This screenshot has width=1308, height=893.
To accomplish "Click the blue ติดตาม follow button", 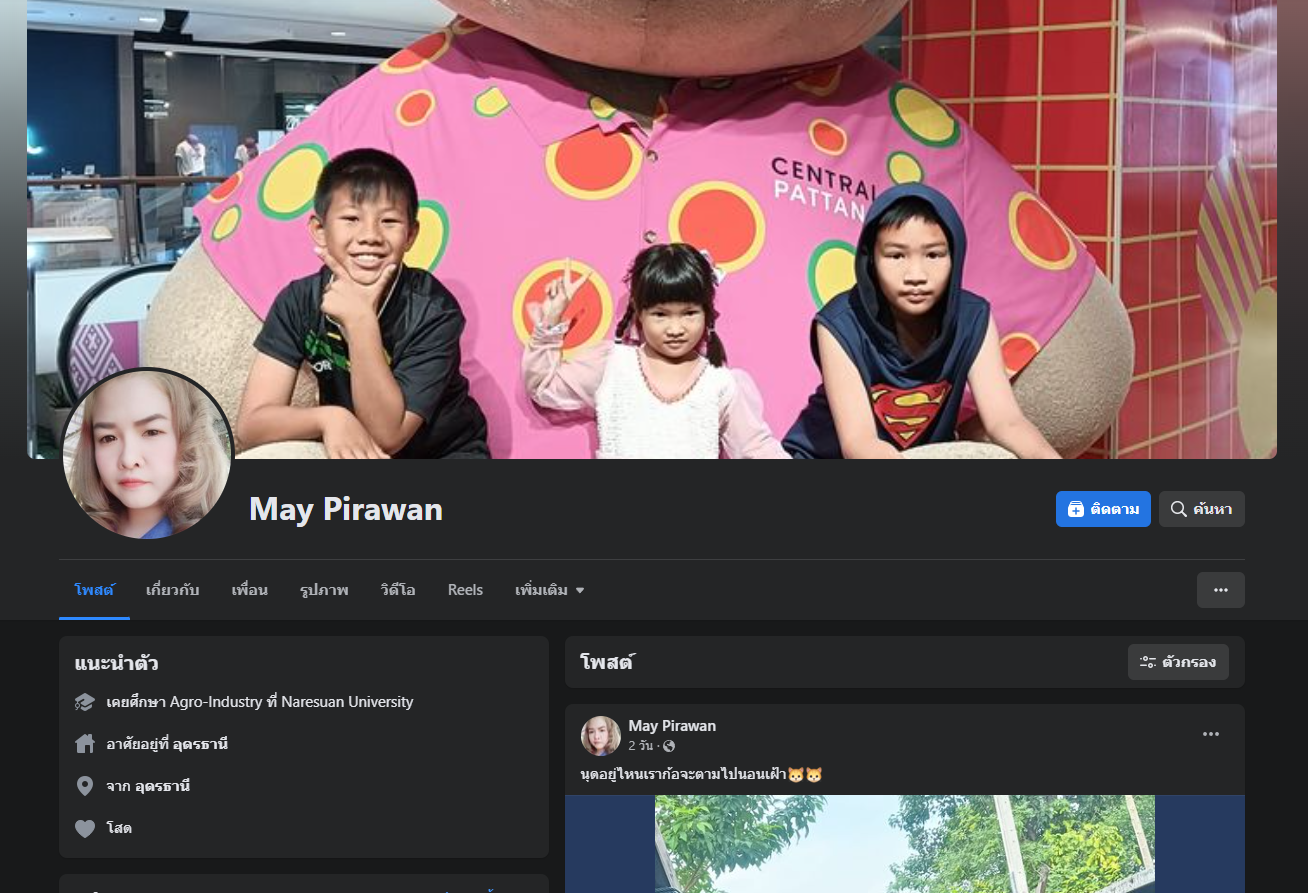I will [1103, 509].
